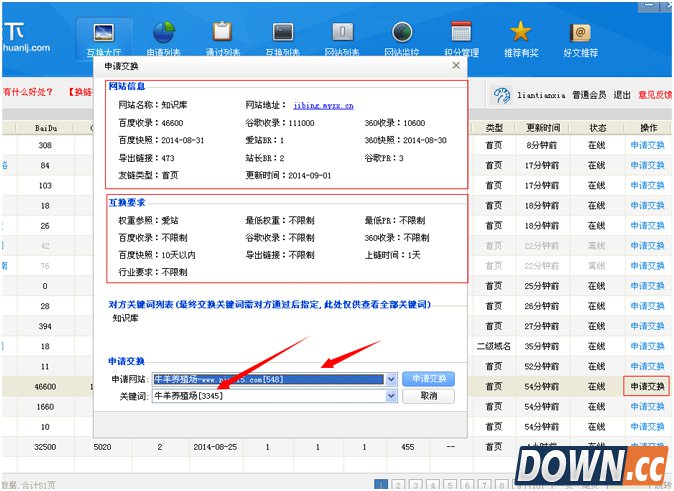Click 申请交换 in the Baidu 103 row
Viewport: 674px width, 491px height.
pos(647,186)
